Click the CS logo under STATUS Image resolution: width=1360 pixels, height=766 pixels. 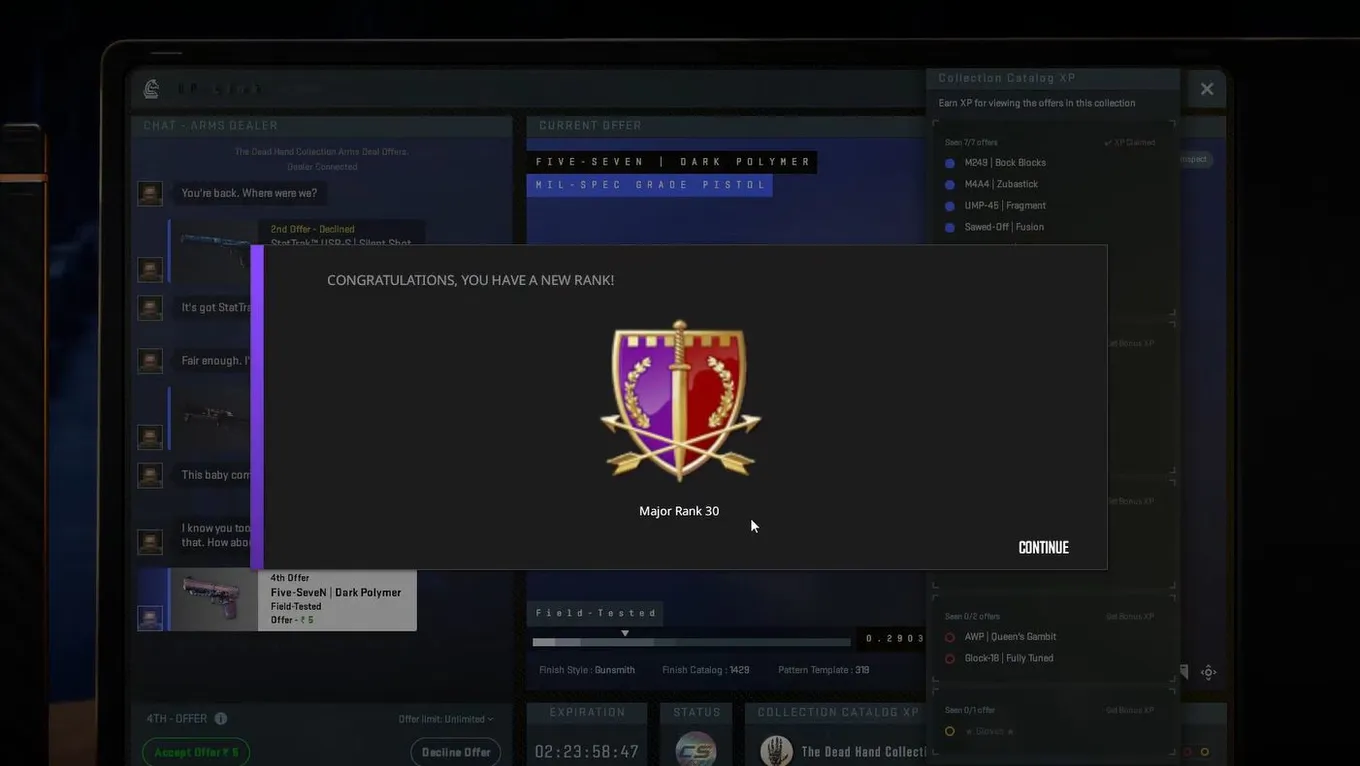pyautogui.click(x=696, y=750)
